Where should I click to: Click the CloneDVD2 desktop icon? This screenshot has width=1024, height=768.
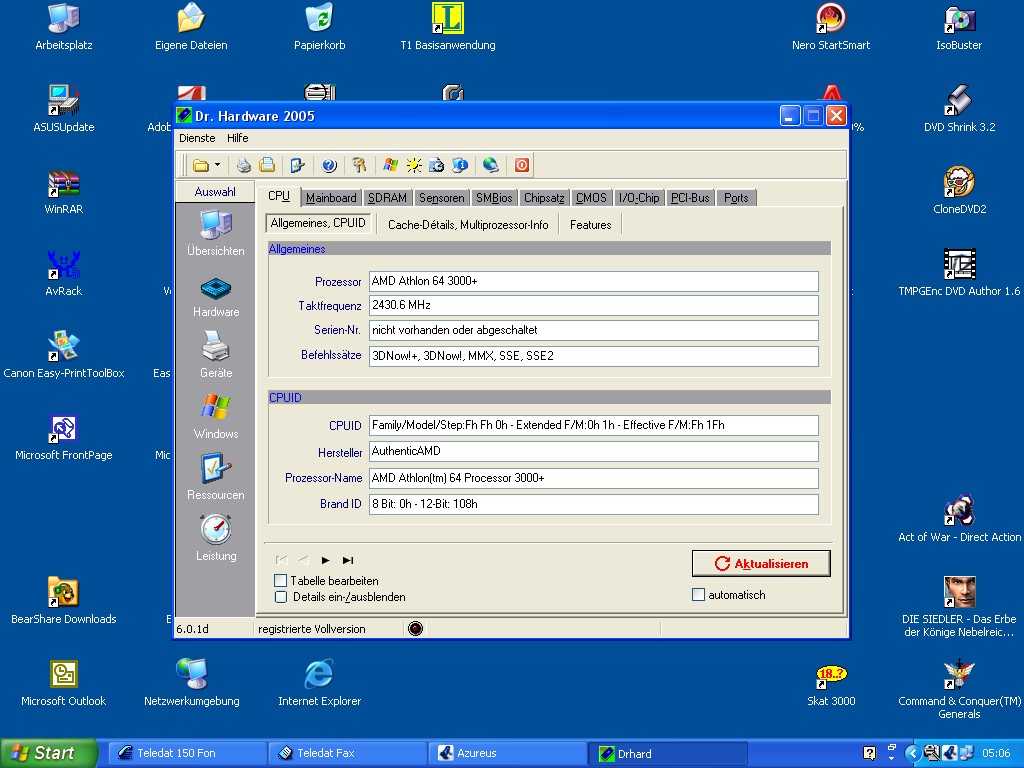959,191
